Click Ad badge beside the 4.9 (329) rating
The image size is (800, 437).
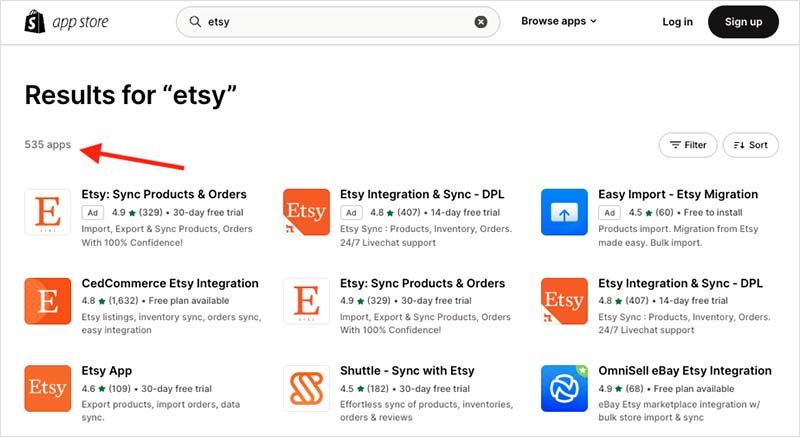92,213
